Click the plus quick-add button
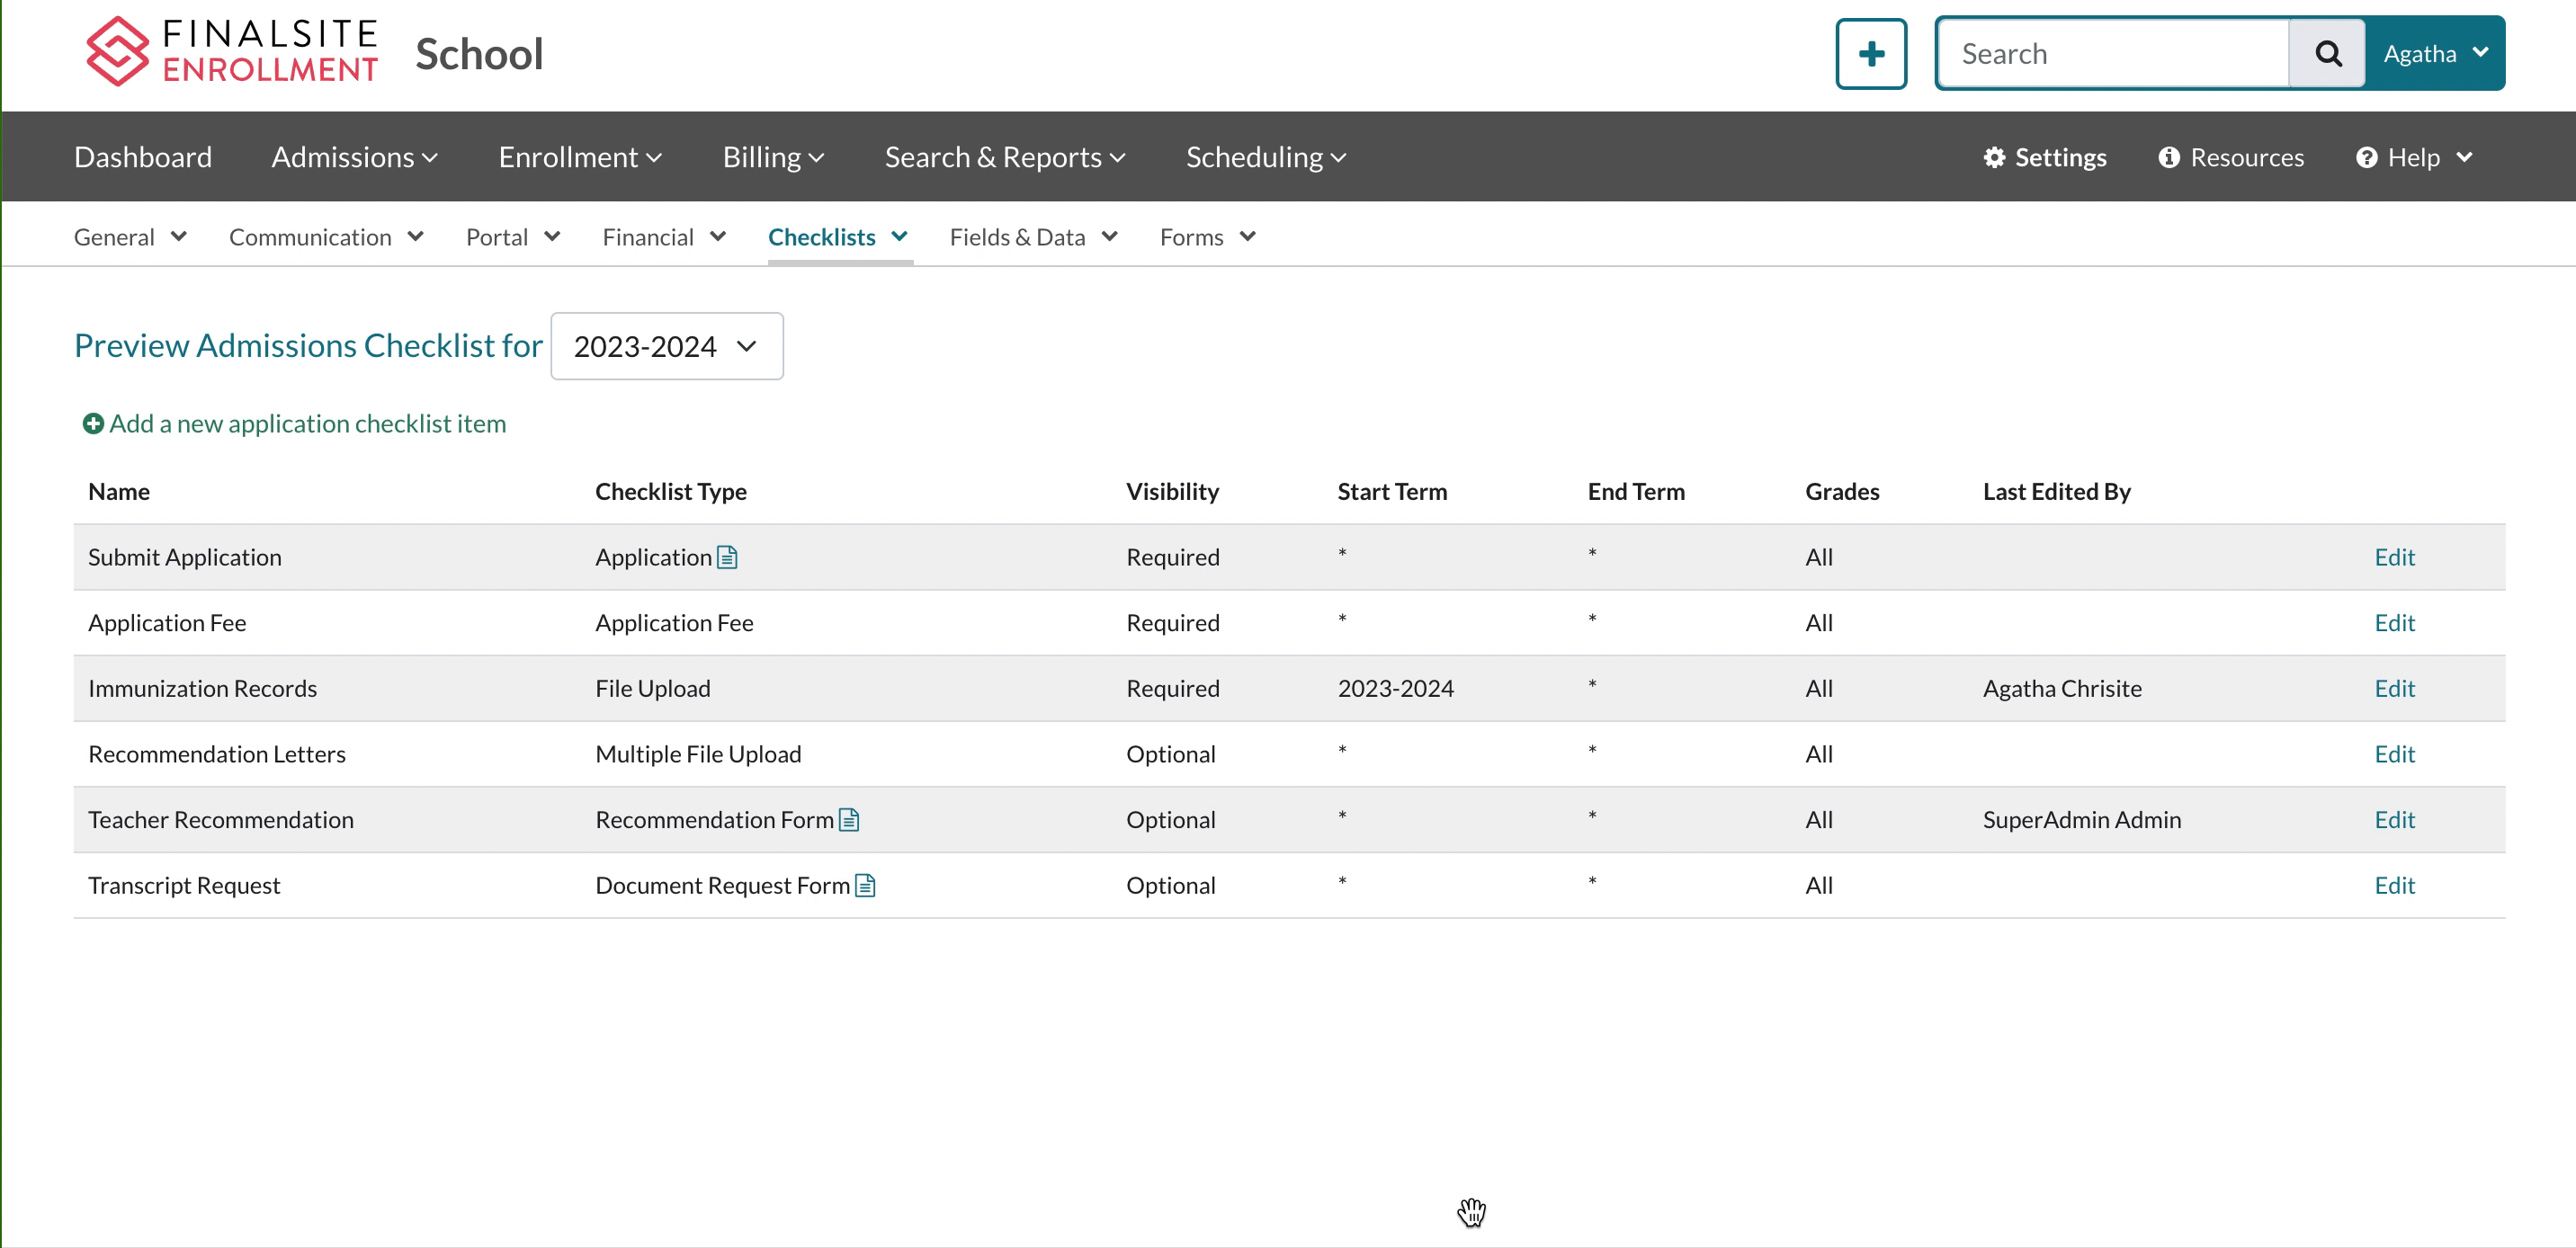The width and height of the screenshot is (2576, 1248). click(1870, 54)
